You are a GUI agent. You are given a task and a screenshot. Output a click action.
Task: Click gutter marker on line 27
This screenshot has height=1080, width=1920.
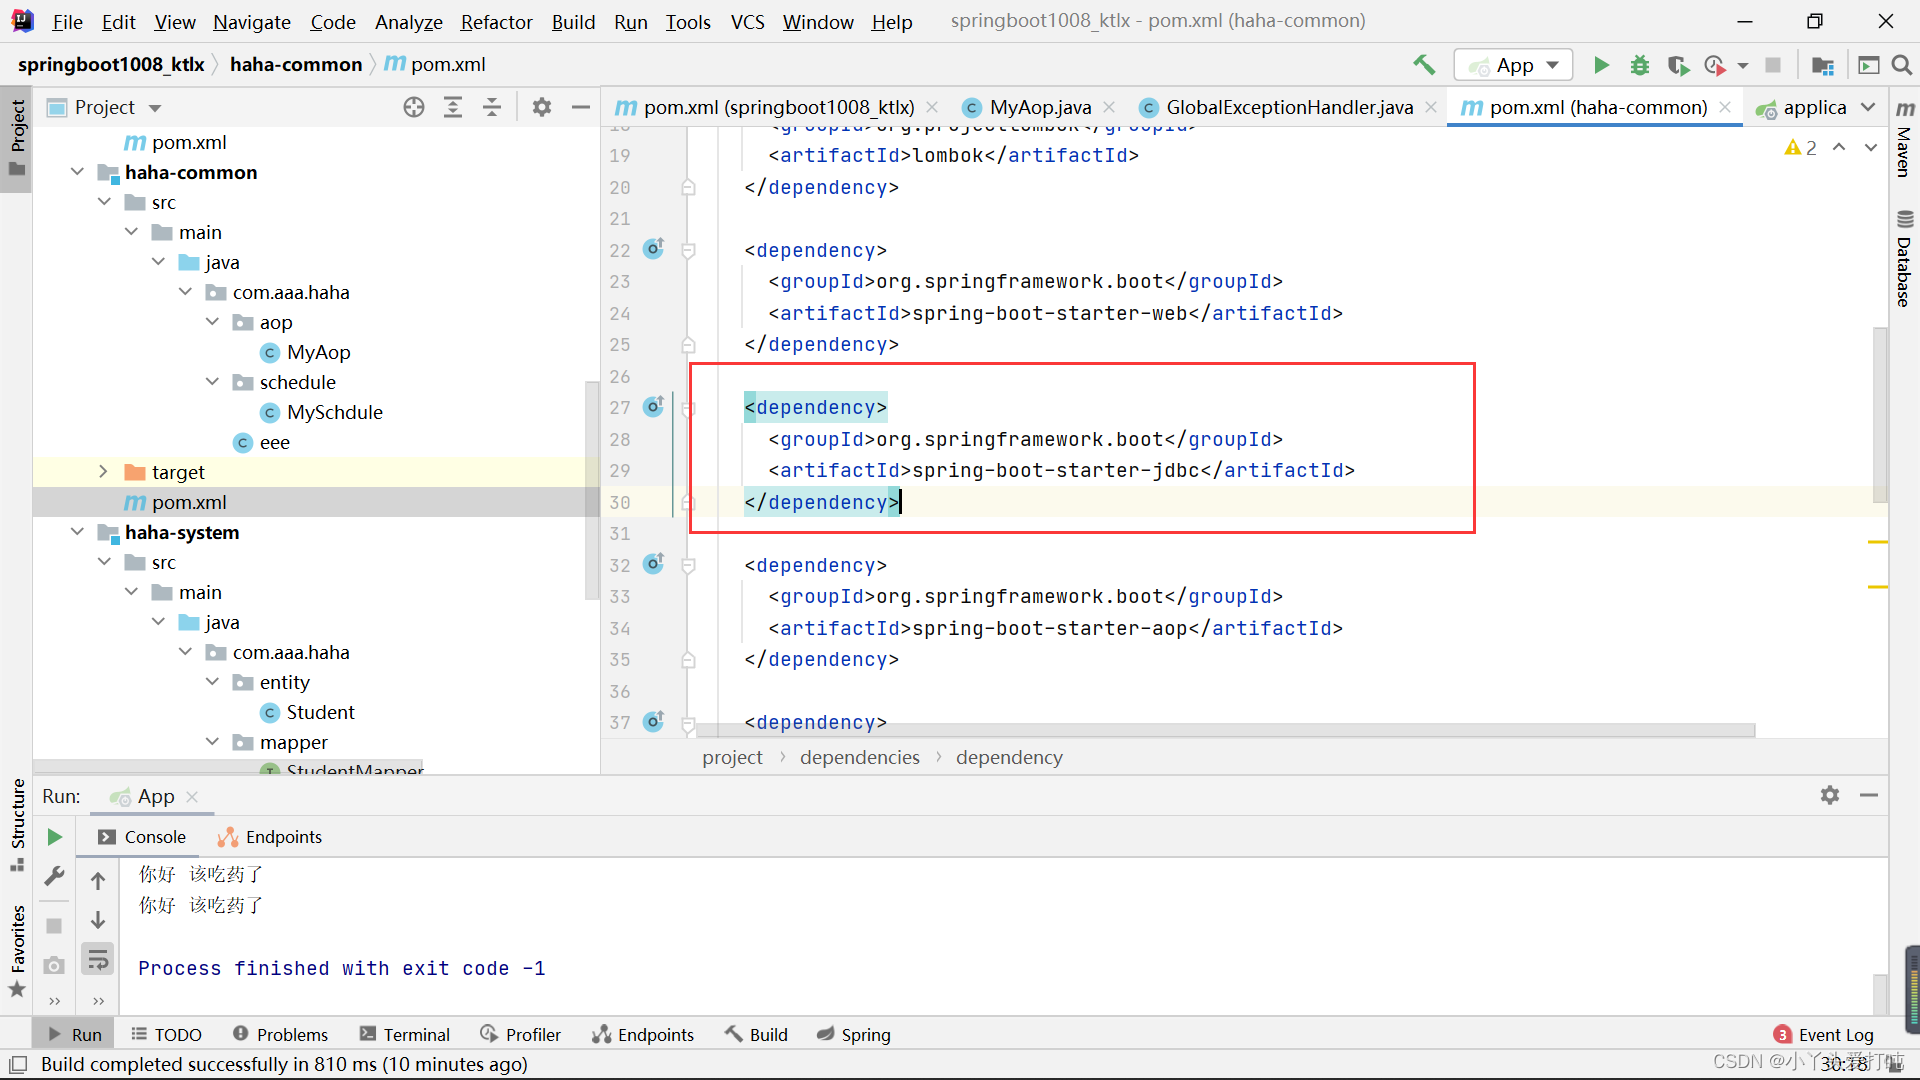pos(654,406)
